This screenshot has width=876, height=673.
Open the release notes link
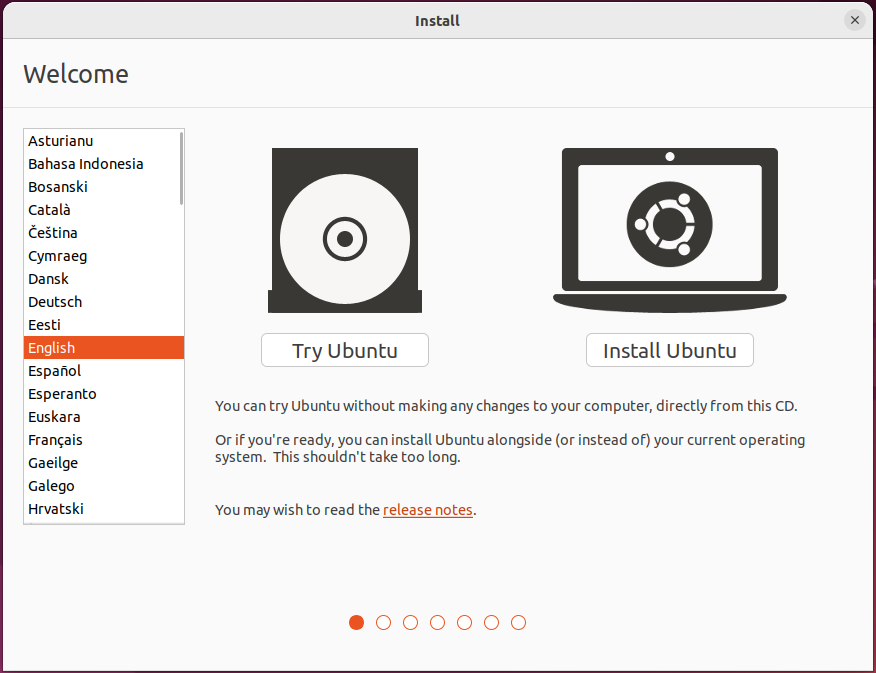pos(427,510)
